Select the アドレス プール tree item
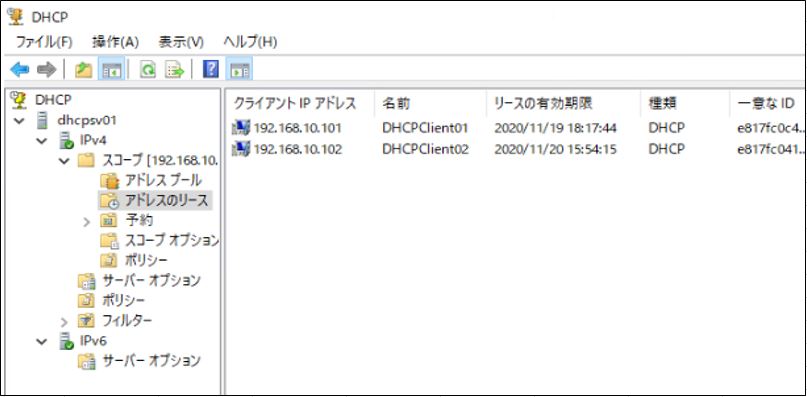 [x=163, y=181]
